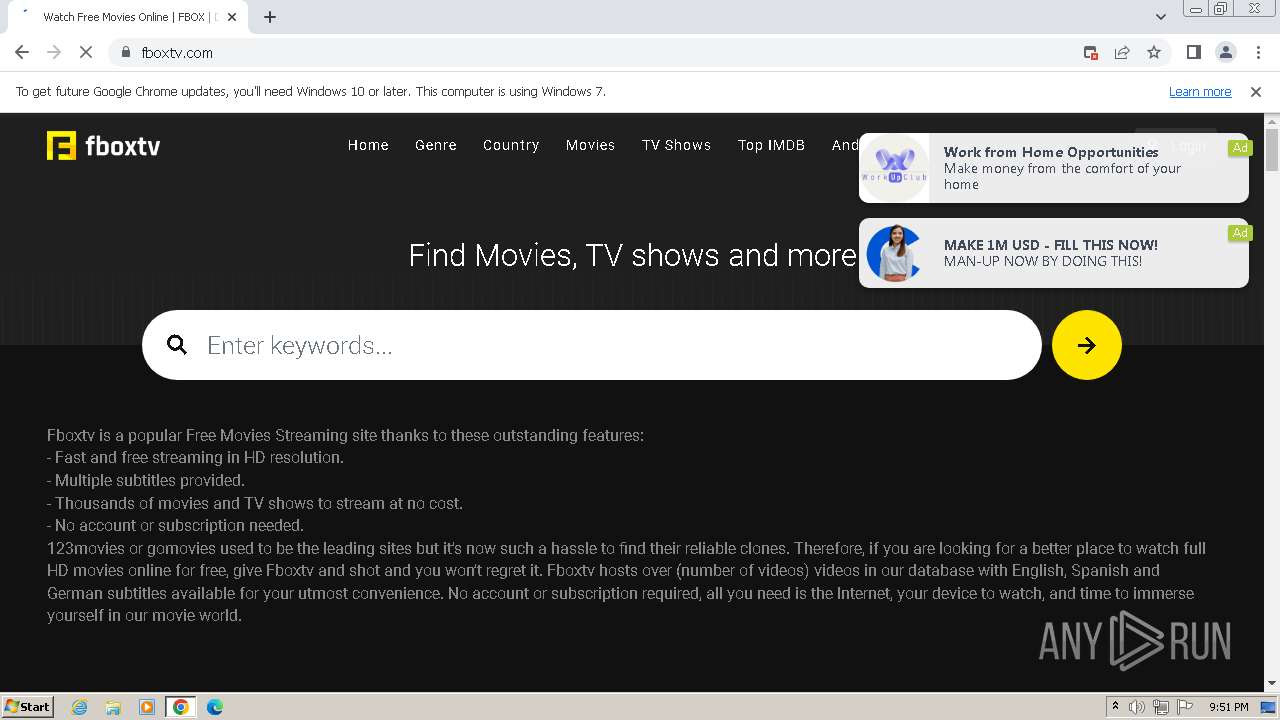Click the 'Fast and free streaming in HD' line
This screenshot has height=720, width=1280.
pyautogui.click(x=195, y=457)
